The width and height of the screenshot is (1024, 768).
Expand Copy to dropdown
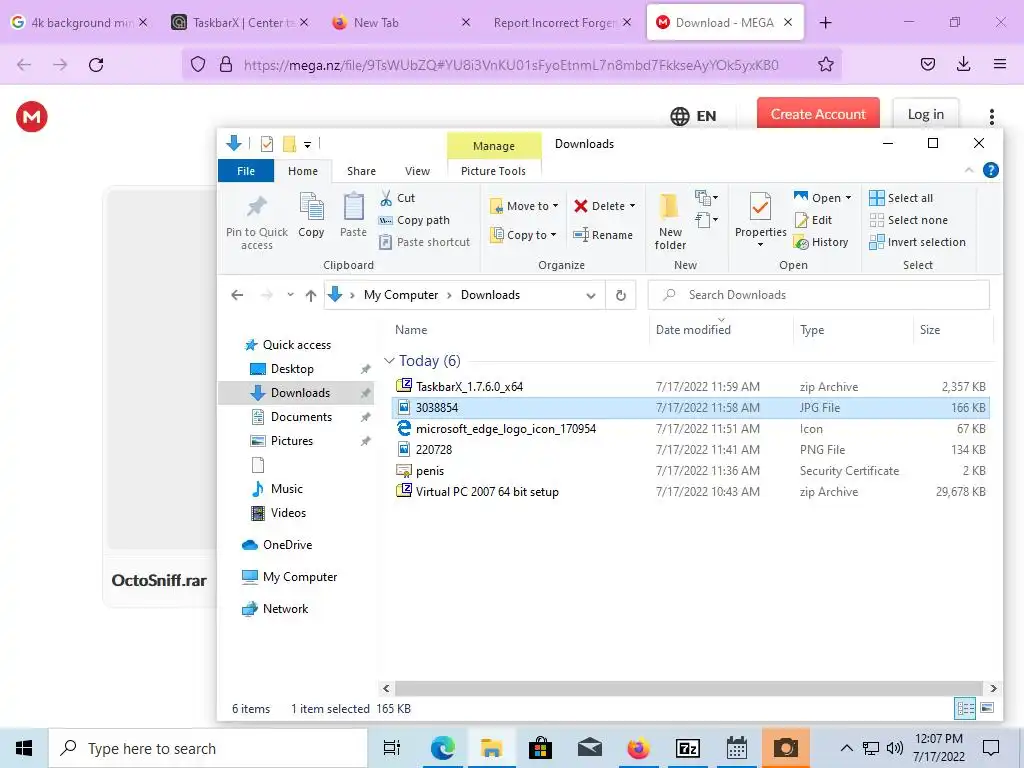[554, 235]
